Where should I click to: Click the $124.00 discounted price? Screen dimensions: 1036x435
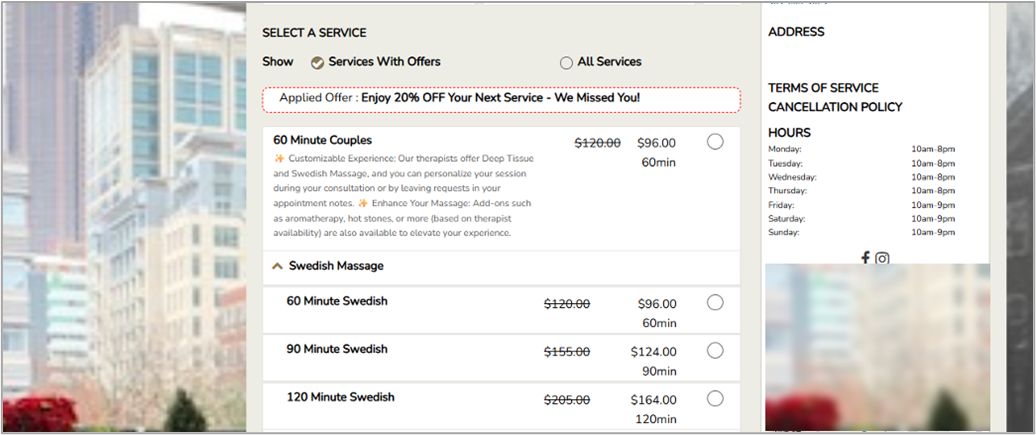click(x=653, y=352)
